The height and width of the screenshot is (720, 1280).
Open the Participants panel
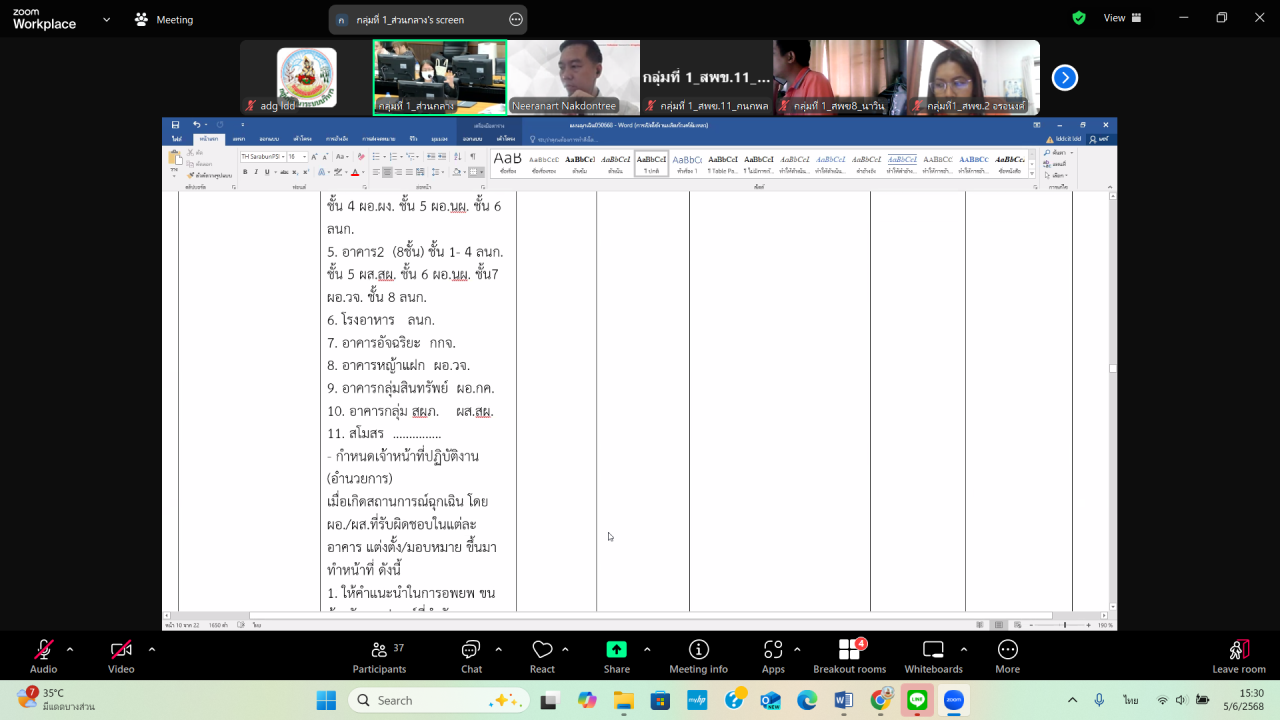click(379, 655)
